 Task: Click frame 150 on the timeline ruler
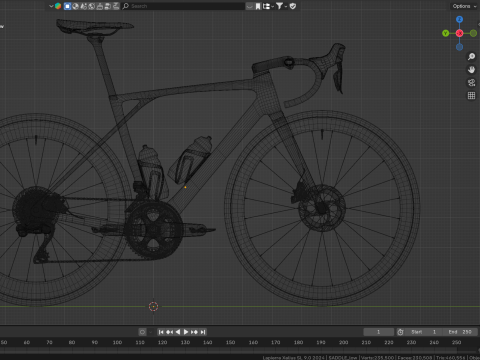(230, 342)
